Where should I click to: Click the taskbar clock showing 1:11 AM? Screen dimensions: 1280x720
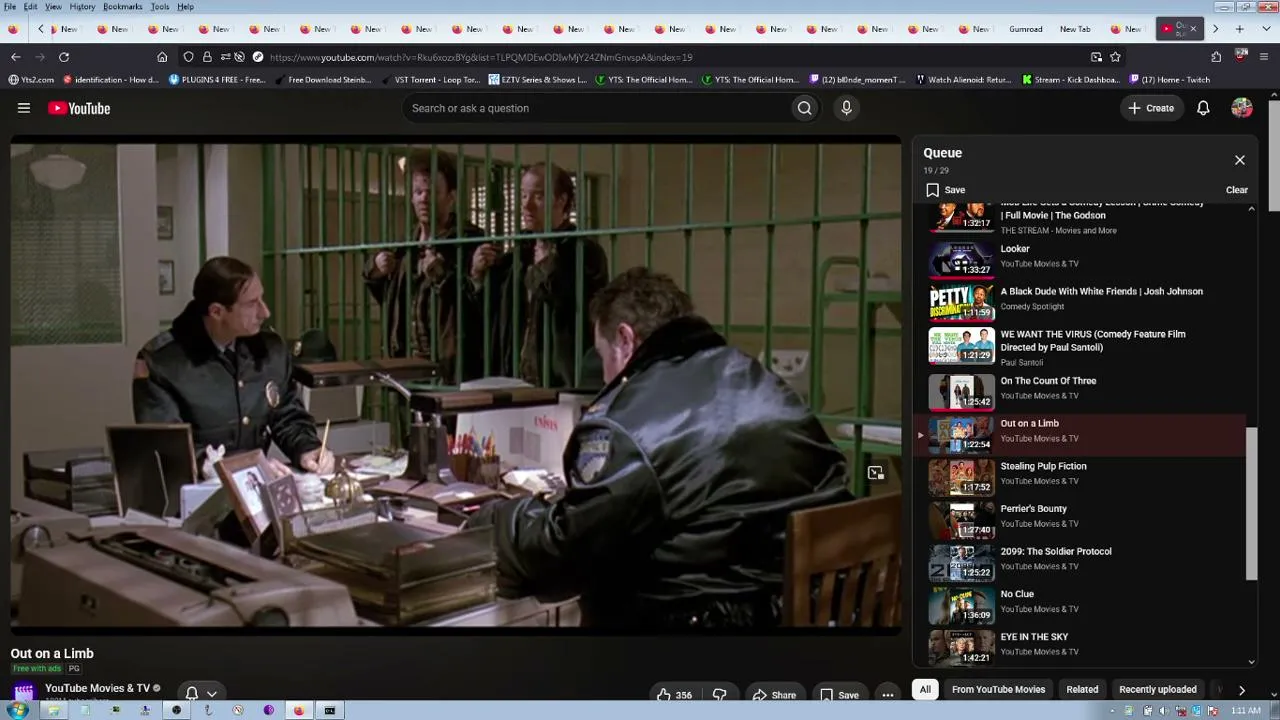pos(1245,710)
